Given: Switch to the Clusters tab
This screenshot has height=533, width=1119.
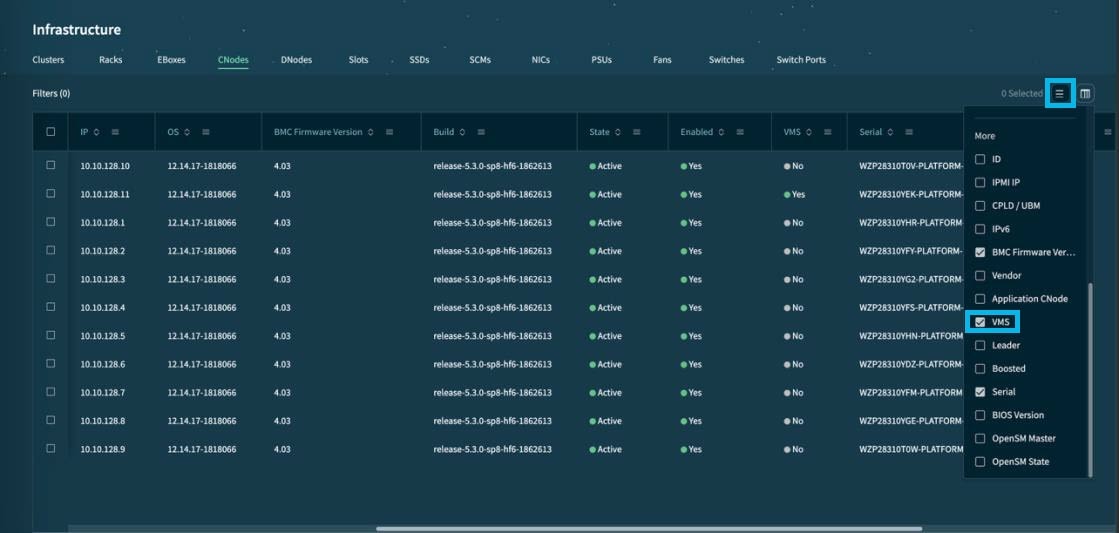Looking at the screenshot, I should click(x=48, y=60).
